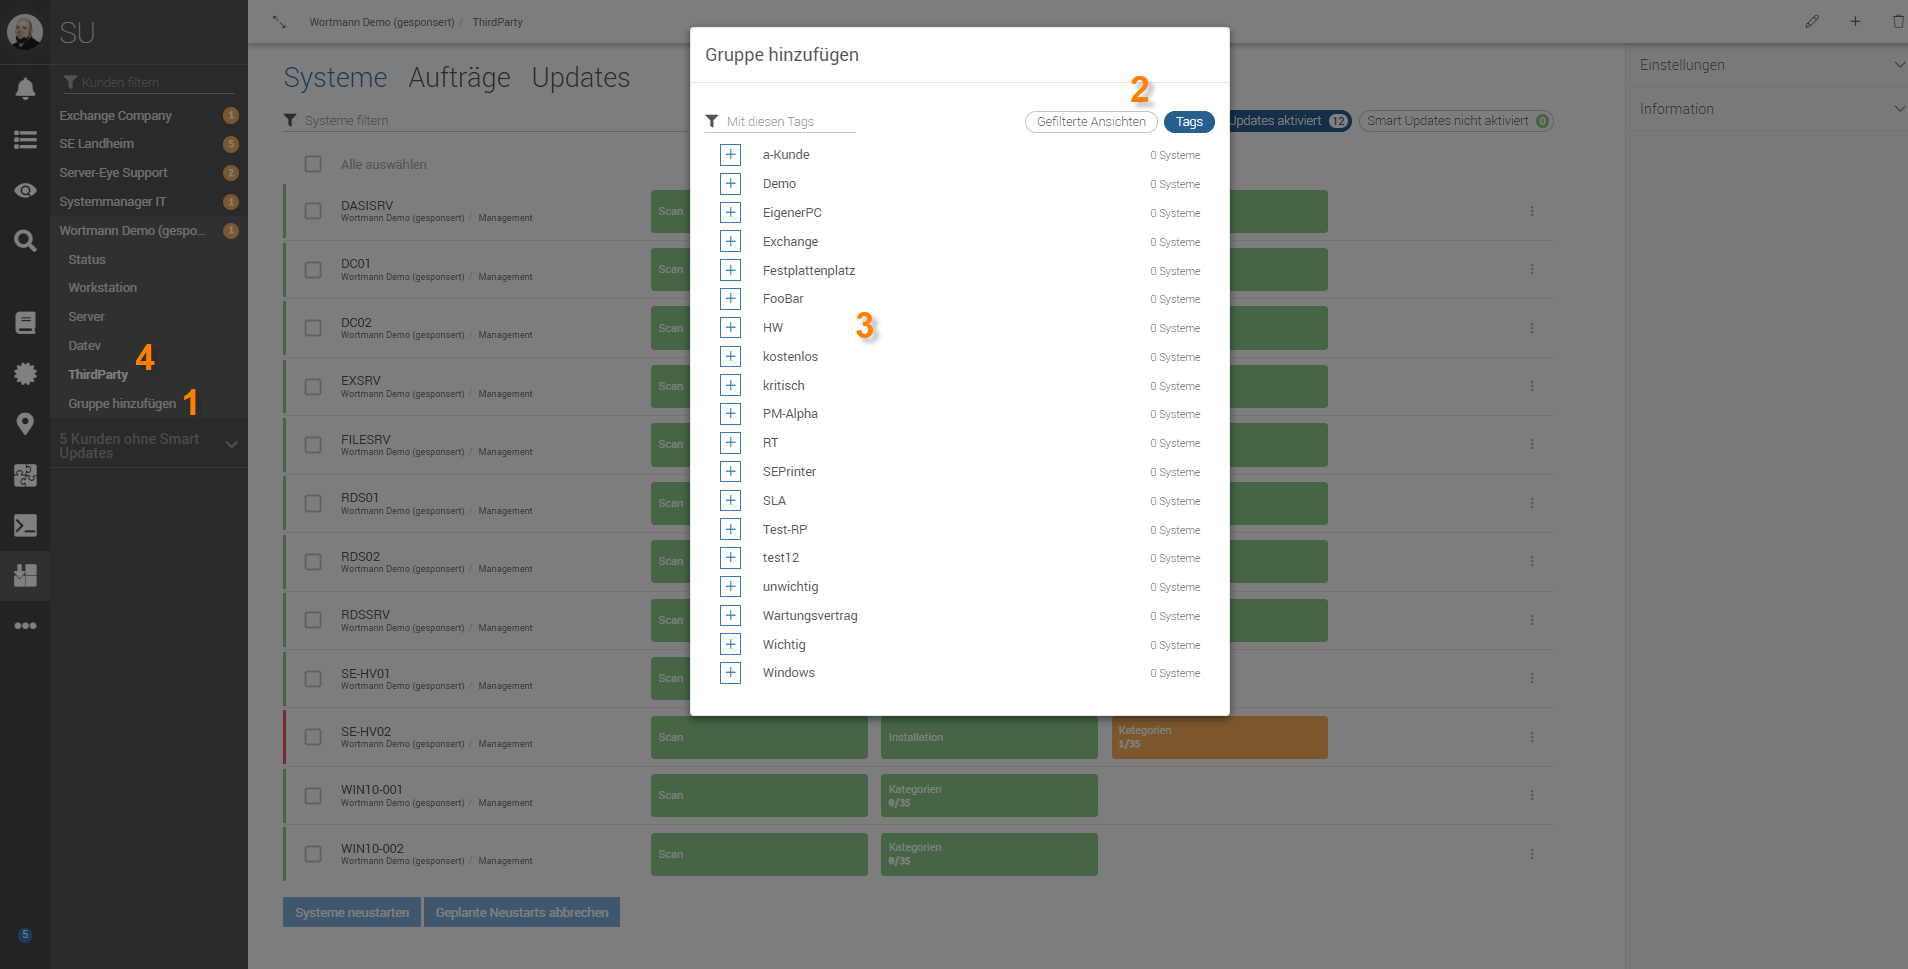Tick the checkbox for system DC01

(313, 270)
